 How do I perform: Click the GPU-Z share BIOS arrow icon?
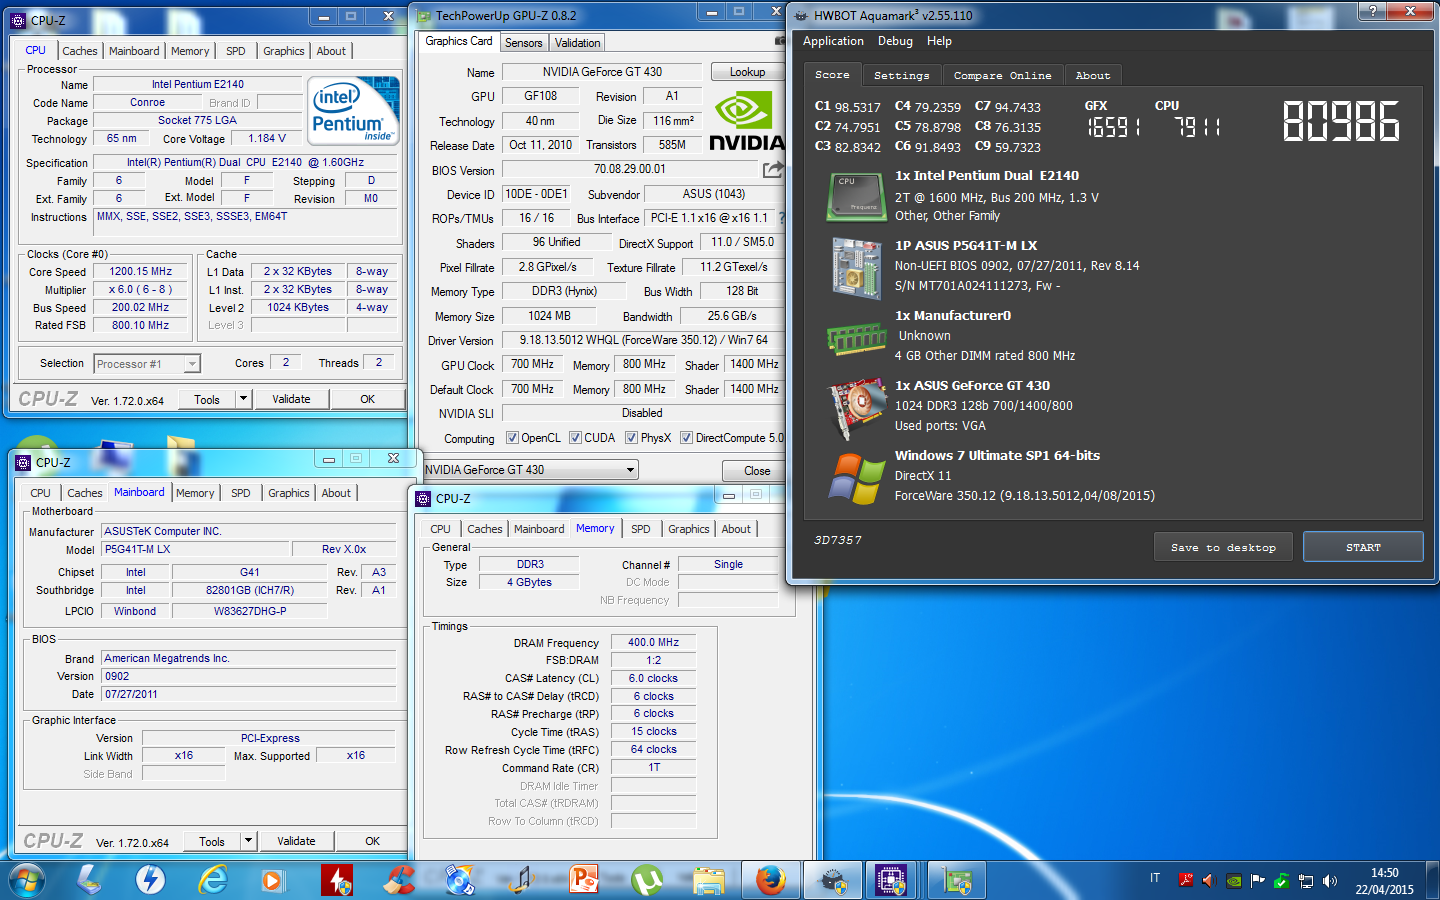pyautogui.click(x=773, y=170)
